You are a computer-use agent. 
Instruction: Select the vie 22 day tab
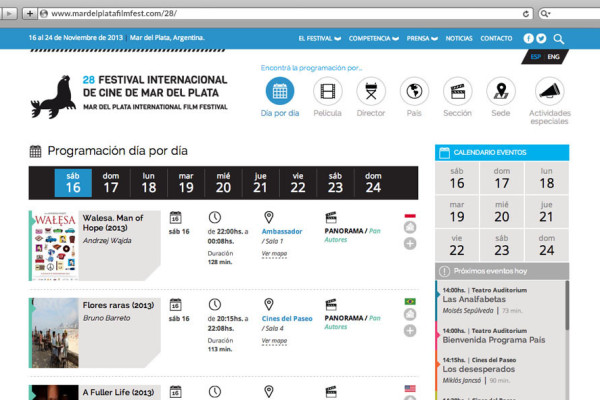(x=298, y=183)
